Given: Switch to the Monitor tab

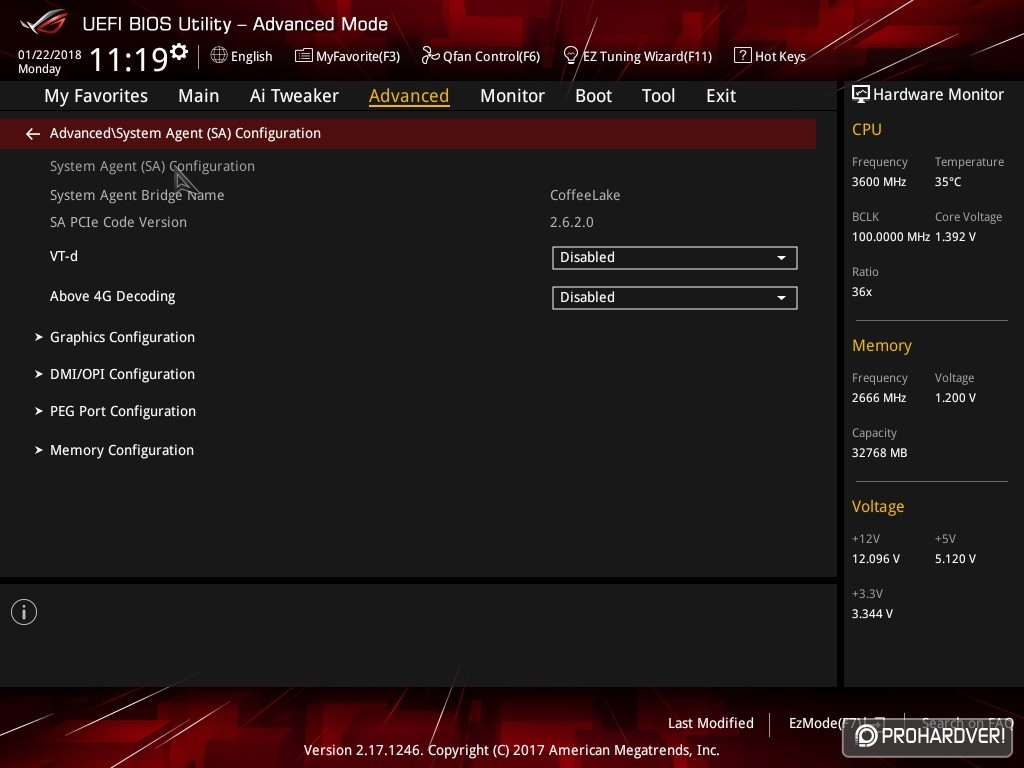Looking at the screenshot, I should click(512, 96).
